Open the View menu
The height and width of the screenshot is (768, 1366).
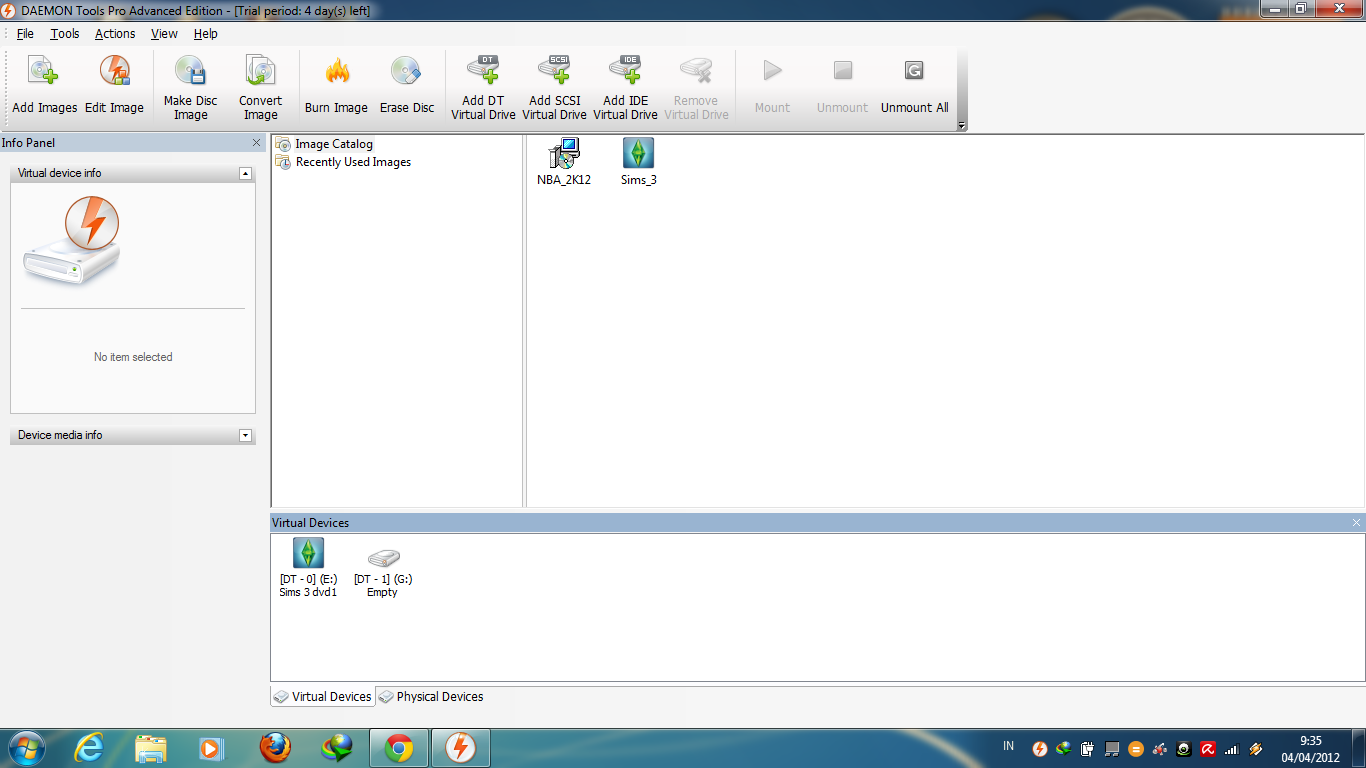coord(164,33)
